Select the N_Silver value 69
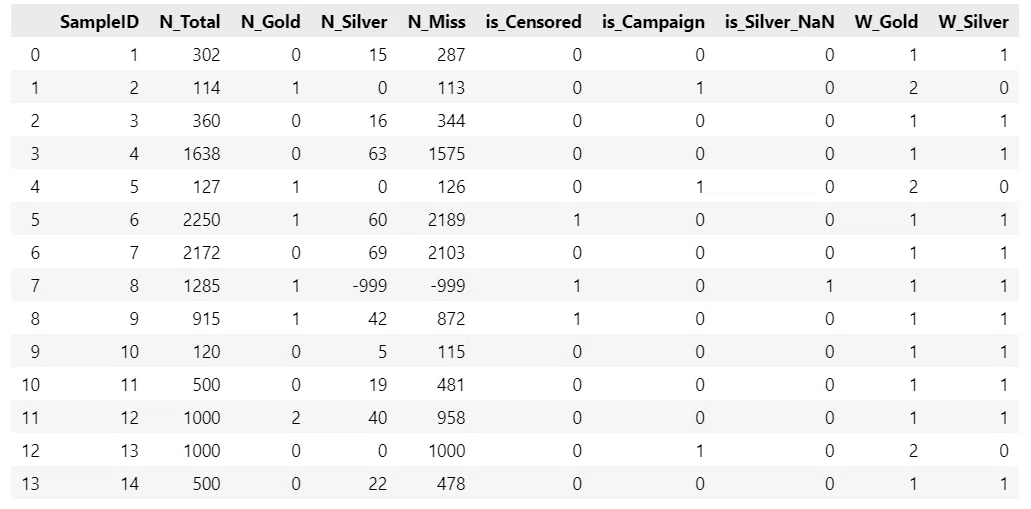This screenshot has width=1031, height=509. coord(377,253)
